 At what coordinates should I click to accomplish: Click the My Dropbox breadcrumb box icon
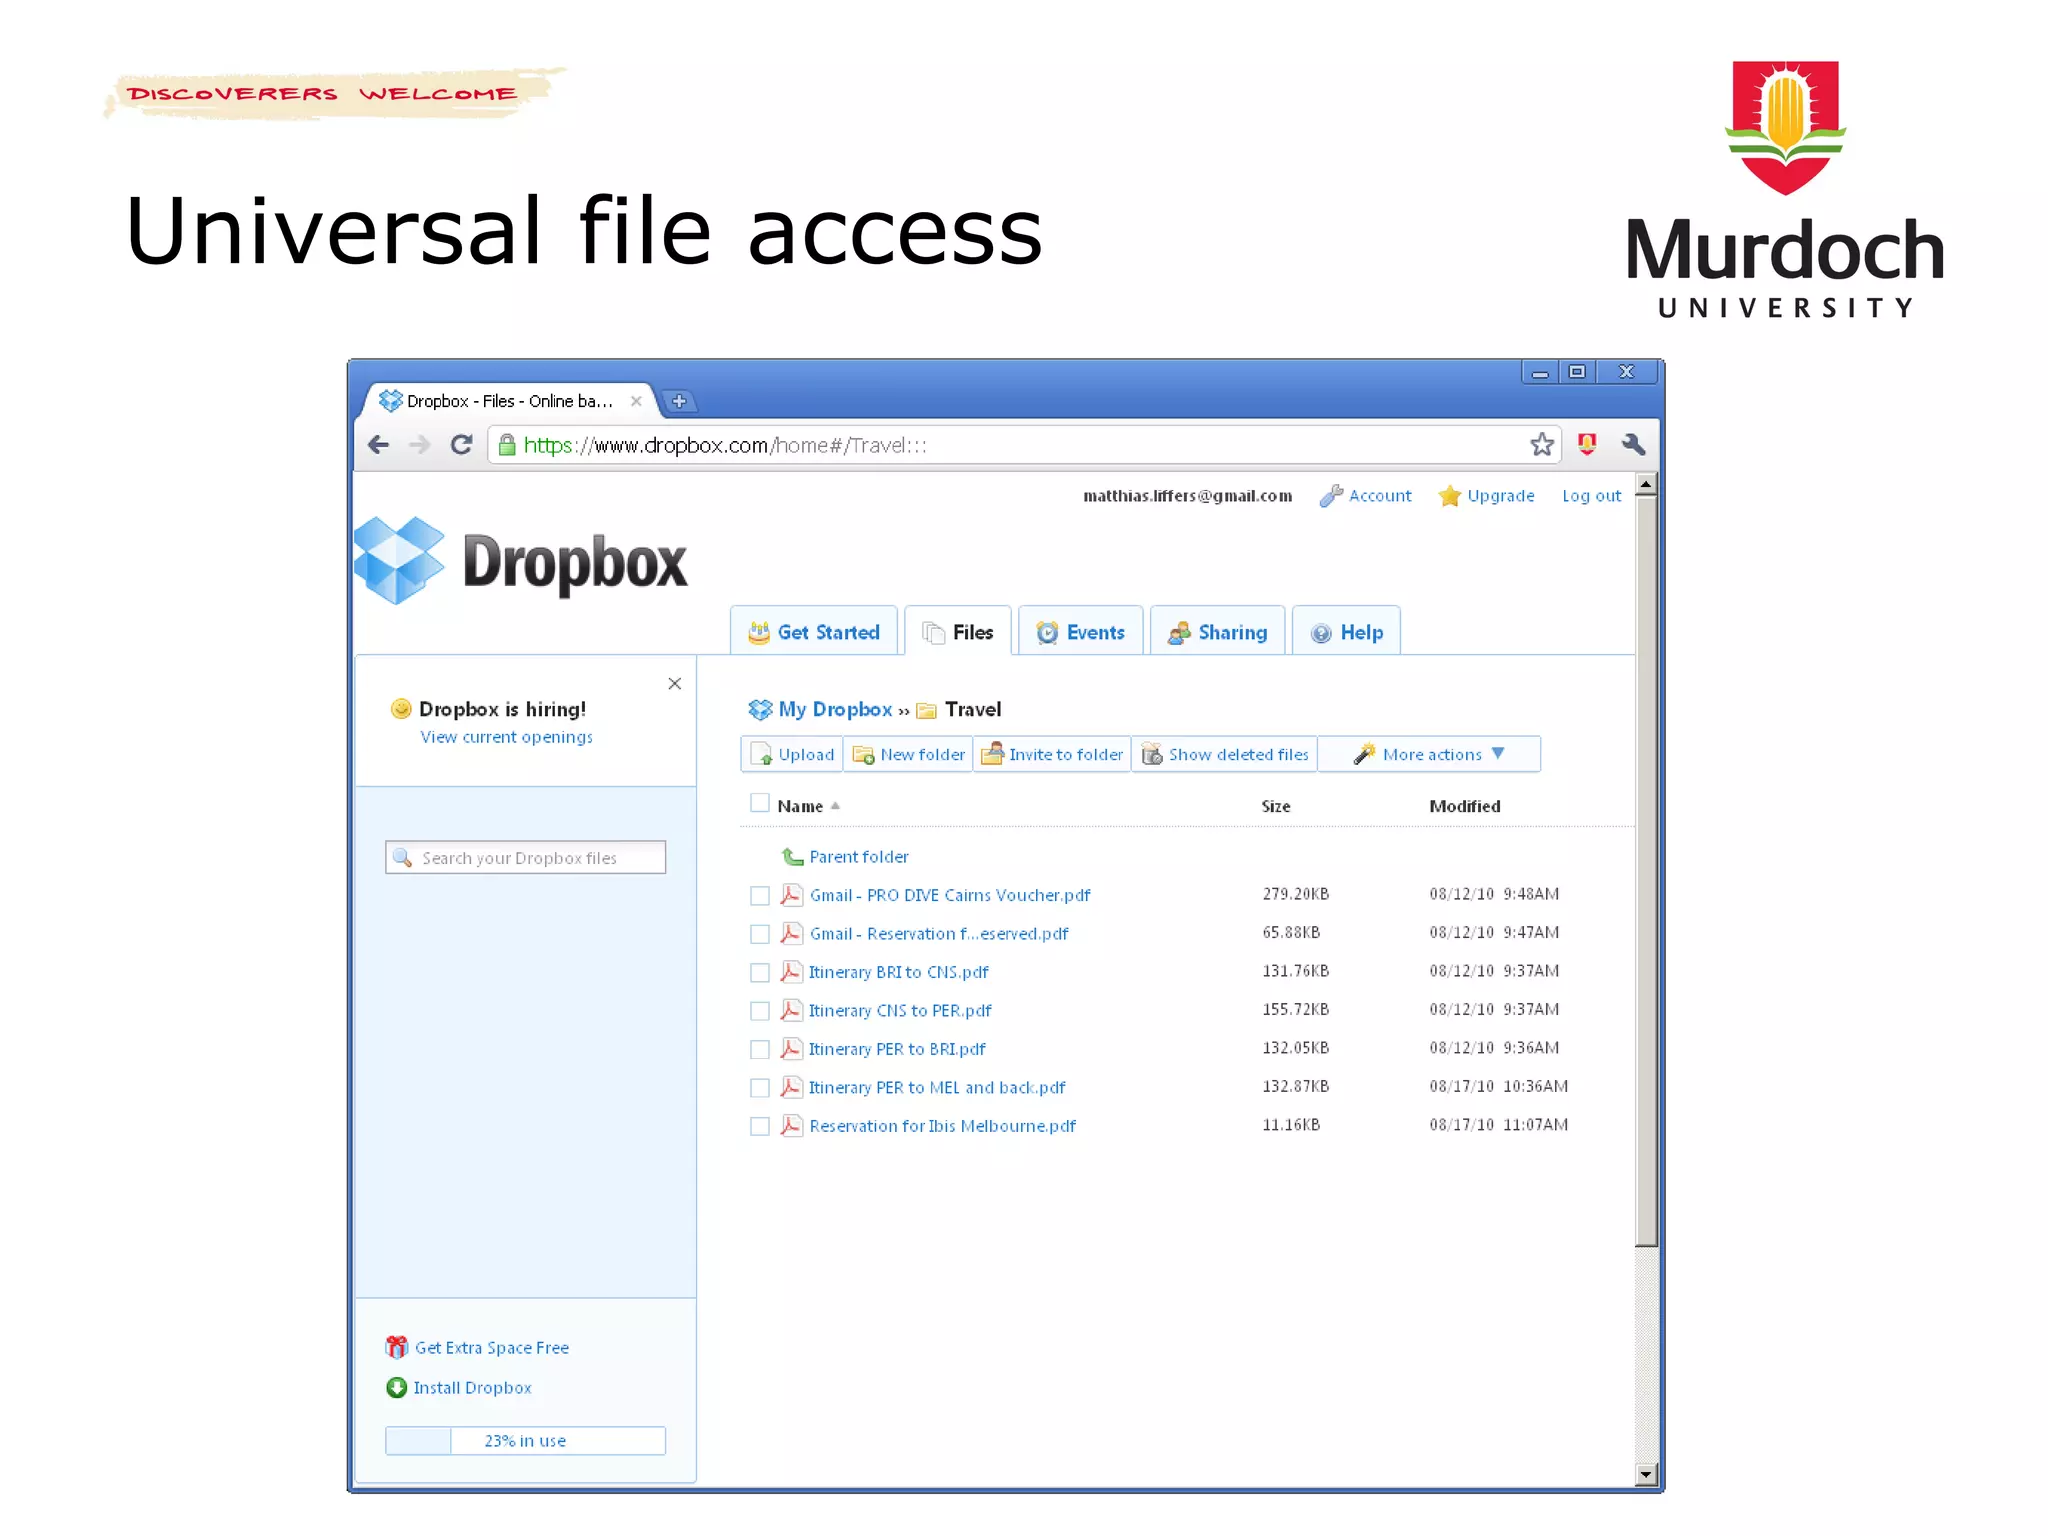[x=760, y=710]
